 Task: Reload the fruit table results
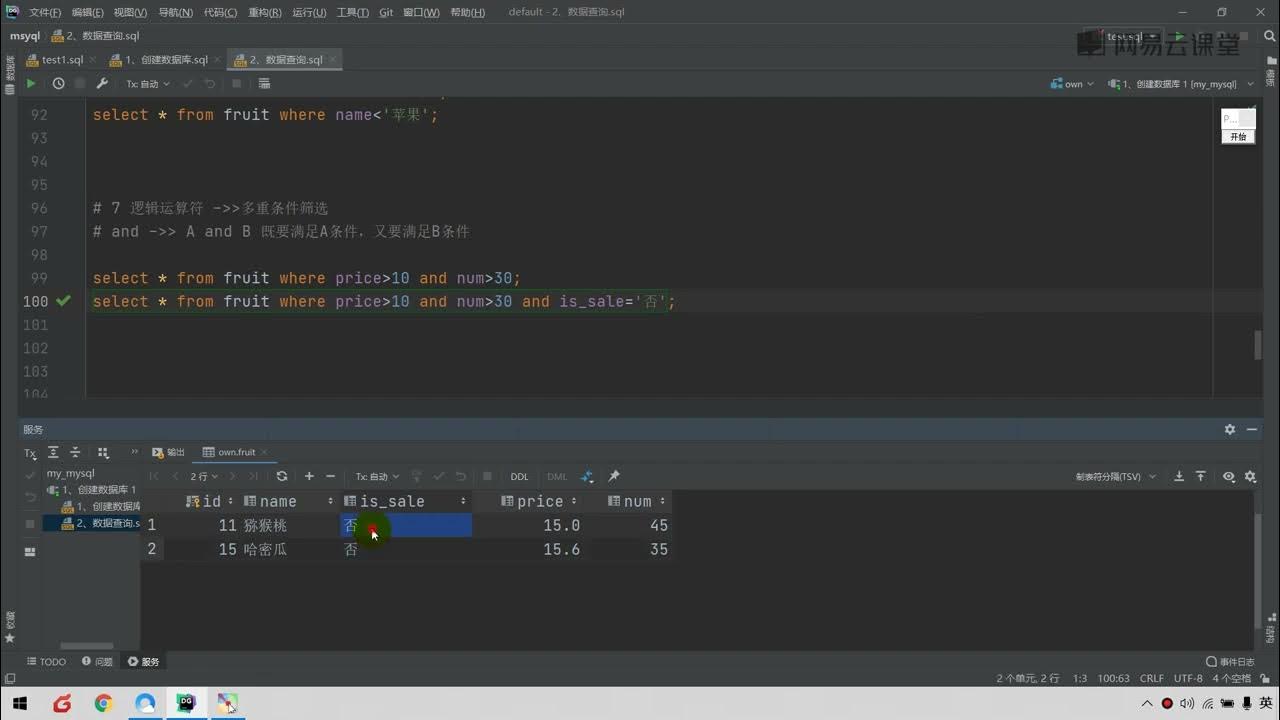282,477
